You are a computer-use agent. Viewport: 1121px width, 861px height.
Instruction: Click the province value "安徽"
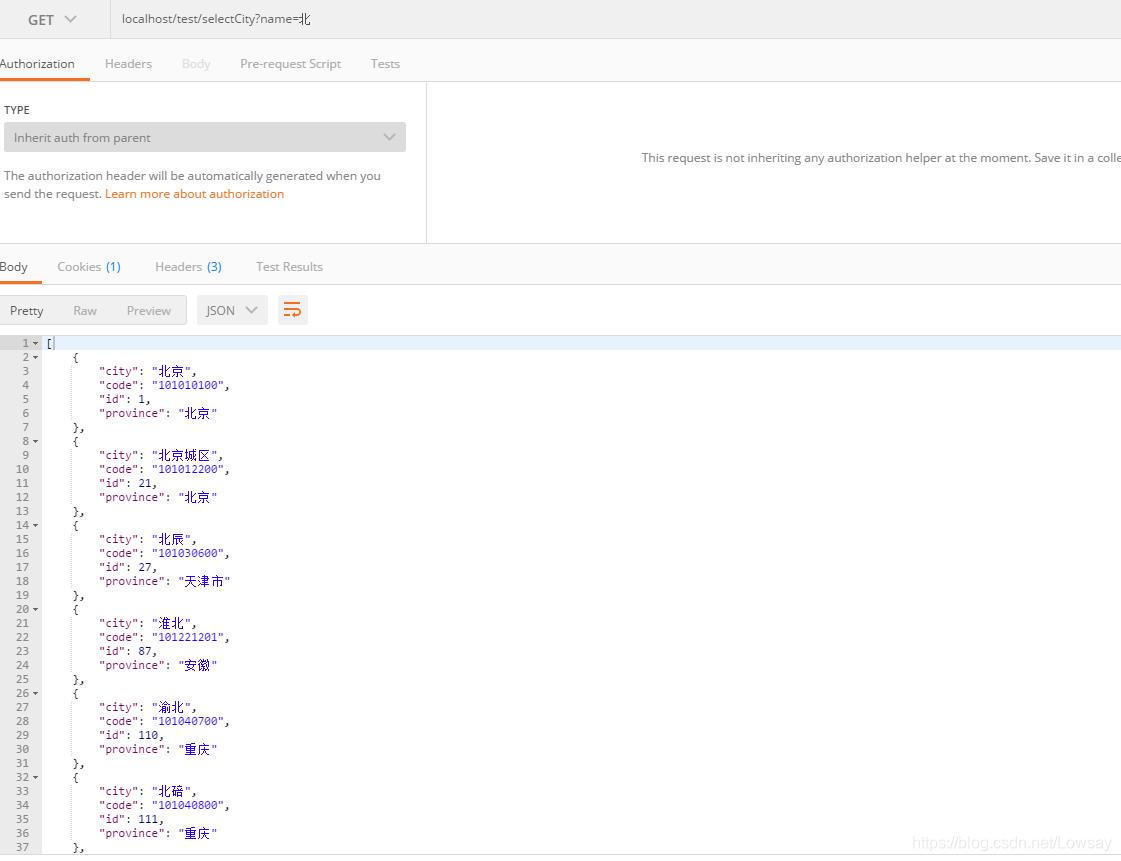(x=197, y=666)
